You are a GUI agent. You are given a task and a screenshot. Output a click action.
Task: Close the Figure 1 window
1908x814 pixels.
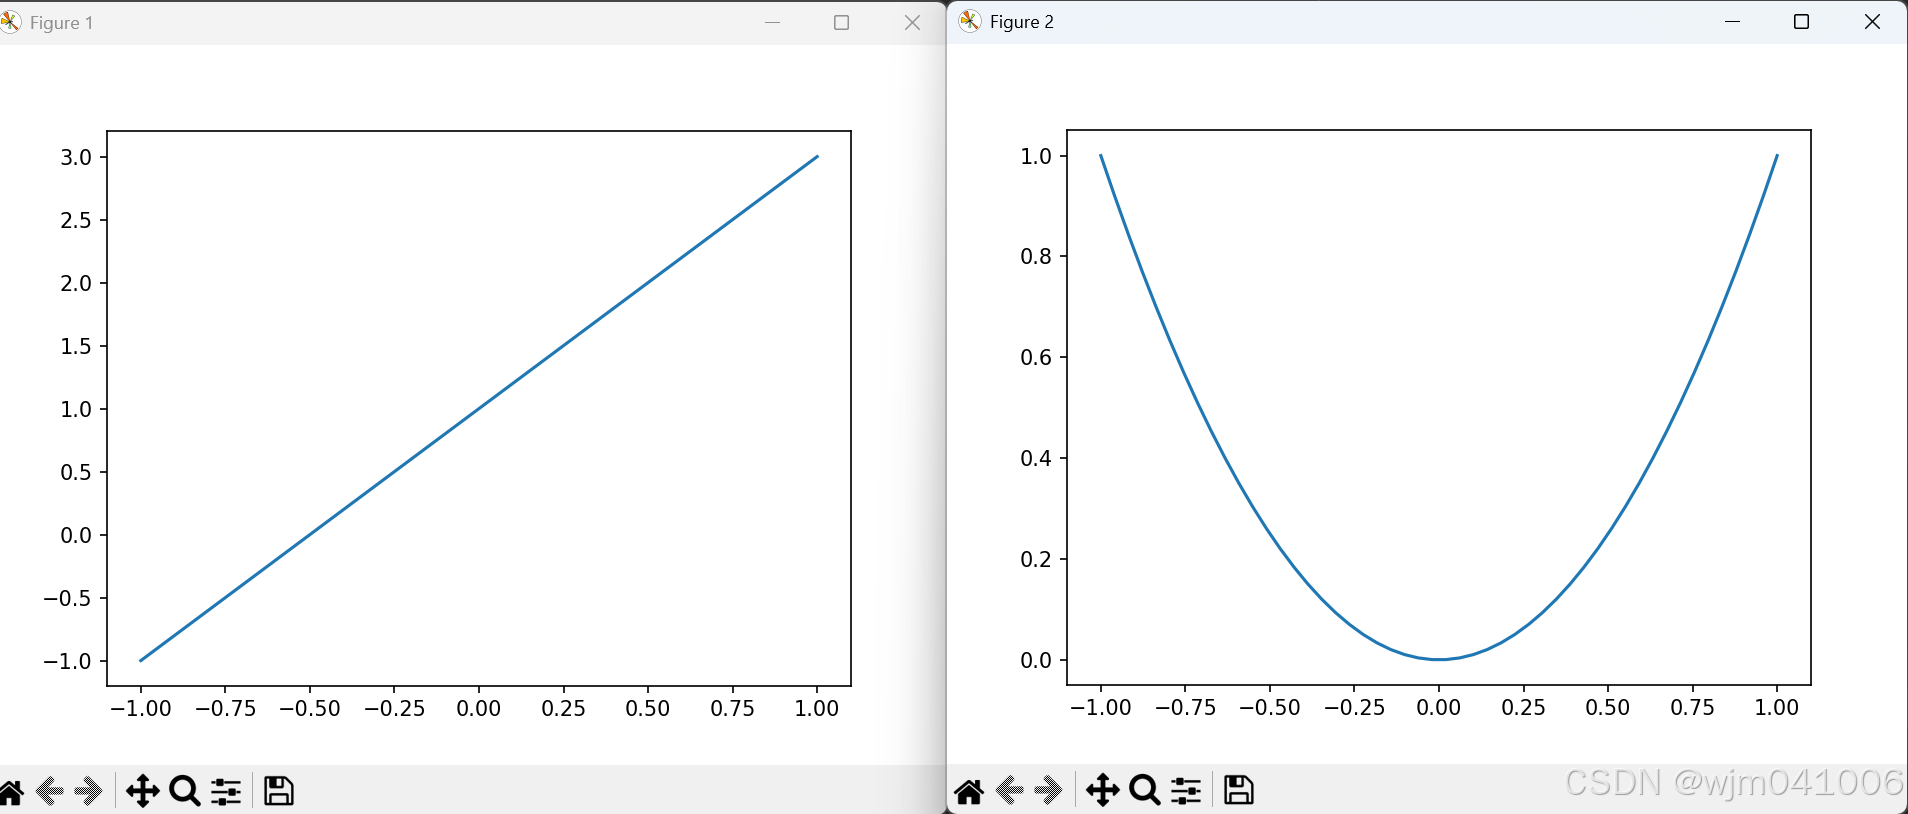[912, 22]
